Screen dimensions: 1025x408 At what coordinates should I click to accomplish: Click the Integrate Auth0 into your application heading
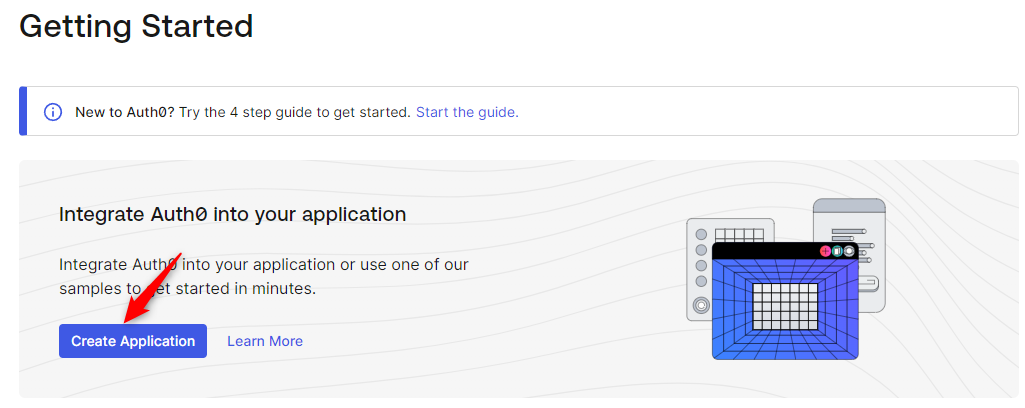click(x=233, y=214)
